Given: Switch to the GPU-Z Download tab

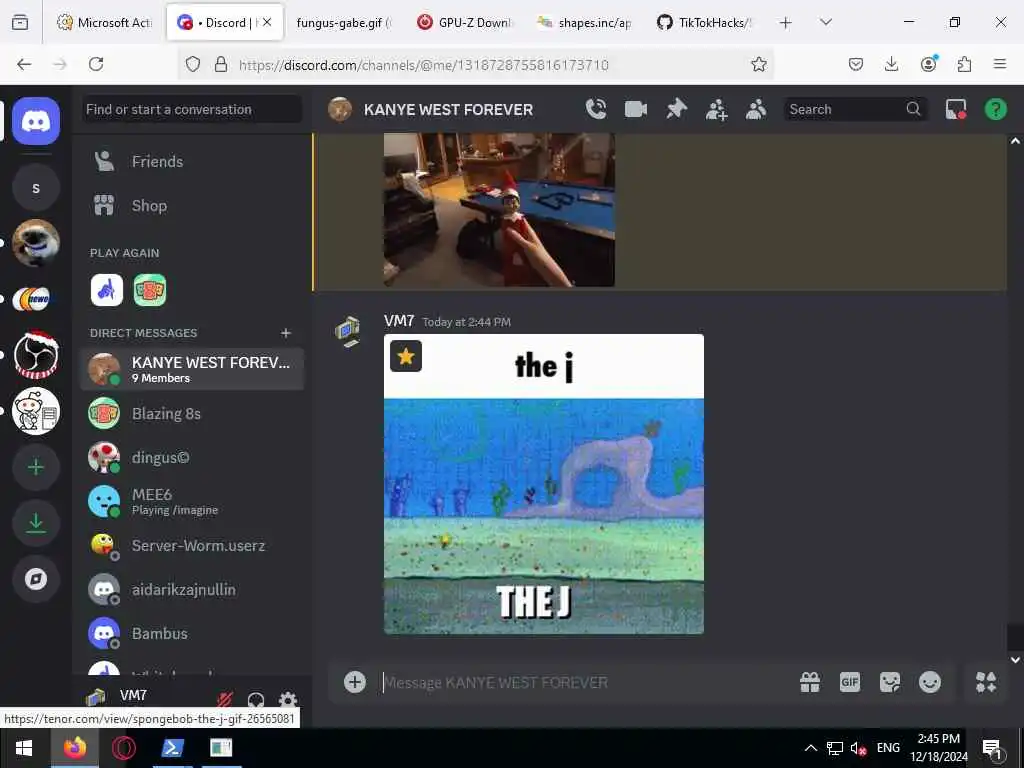Looking at the screenshot, I should coord(465,22).
